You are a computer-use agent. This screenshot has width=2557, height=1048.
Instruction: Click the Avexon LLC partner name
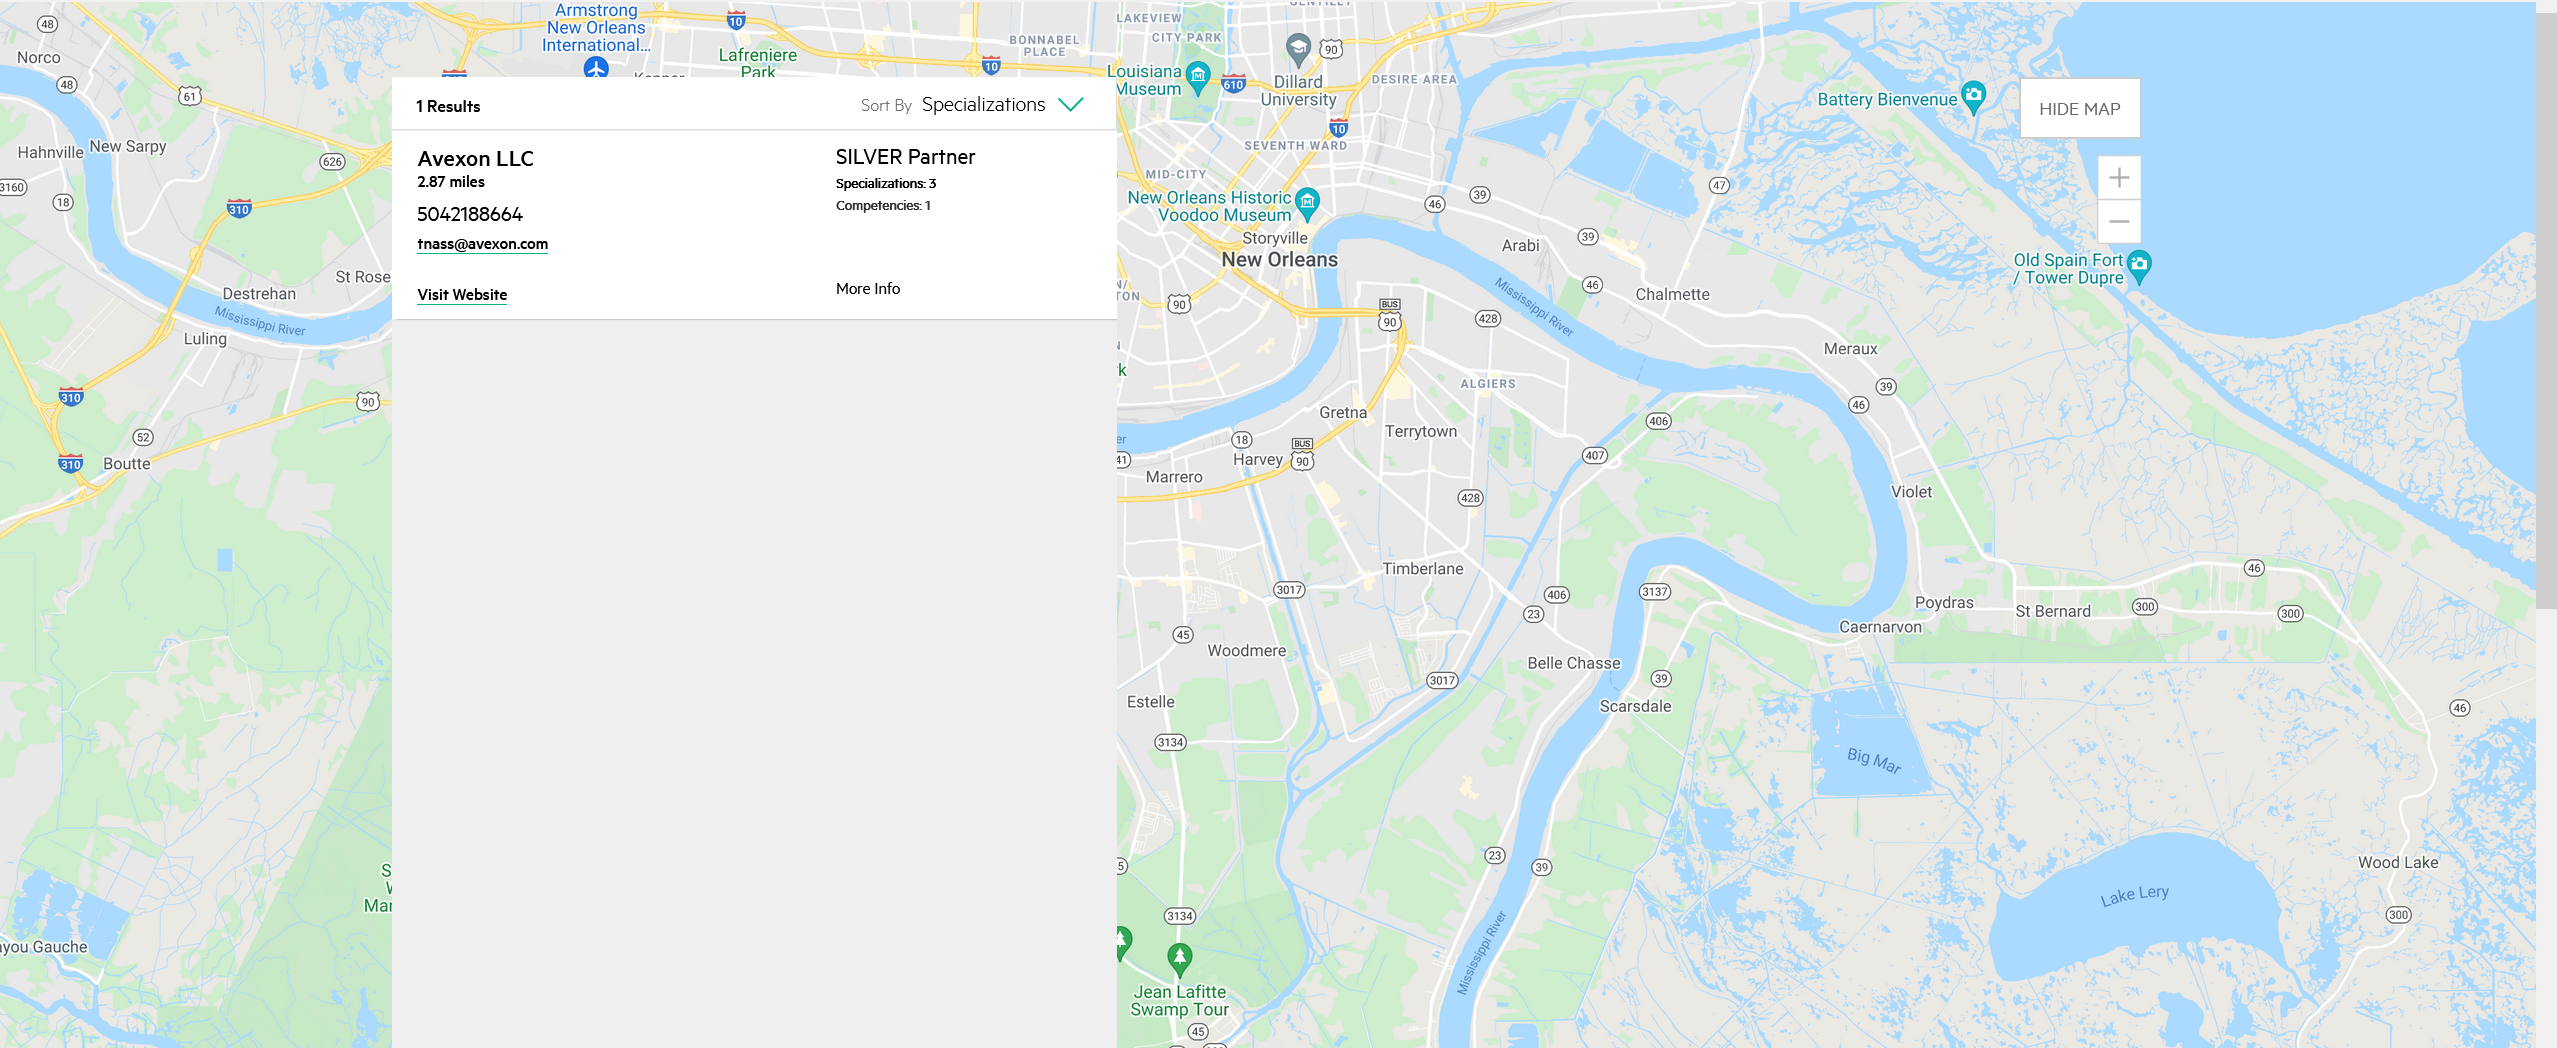coord(476,158)
